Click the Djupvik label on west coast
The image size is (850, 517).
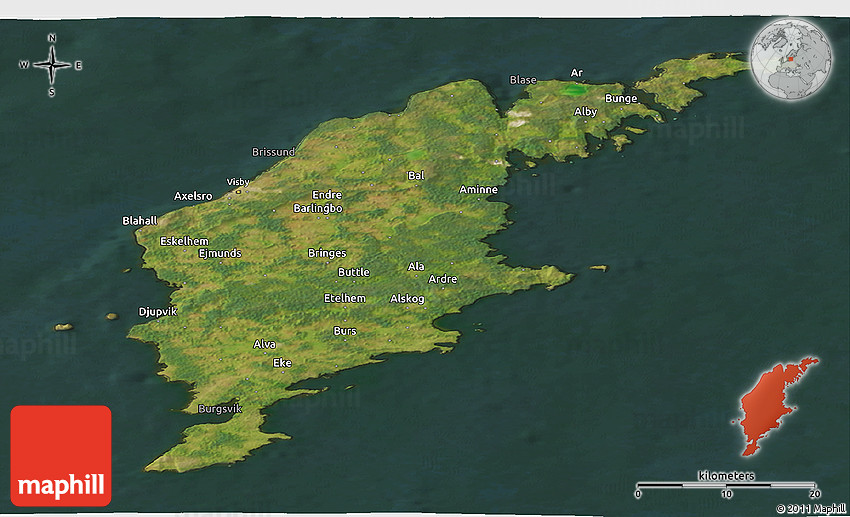pyautogui.click(x=157, y=312)
